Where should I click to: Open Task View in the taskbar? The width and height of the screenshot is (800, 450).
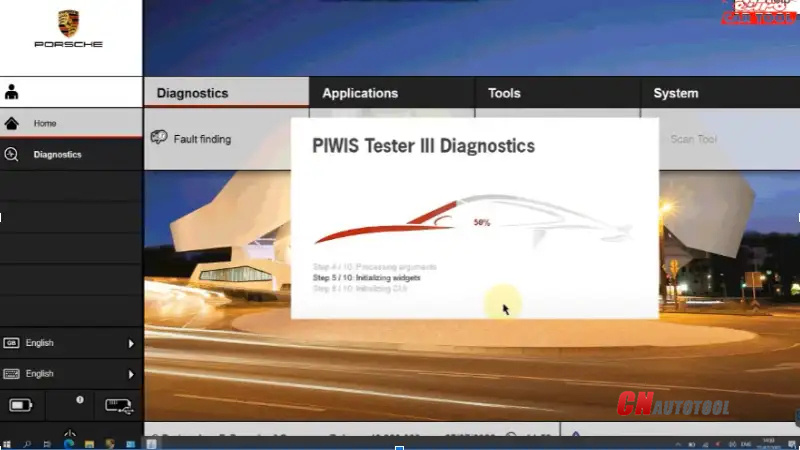click(x=47, y=444)
